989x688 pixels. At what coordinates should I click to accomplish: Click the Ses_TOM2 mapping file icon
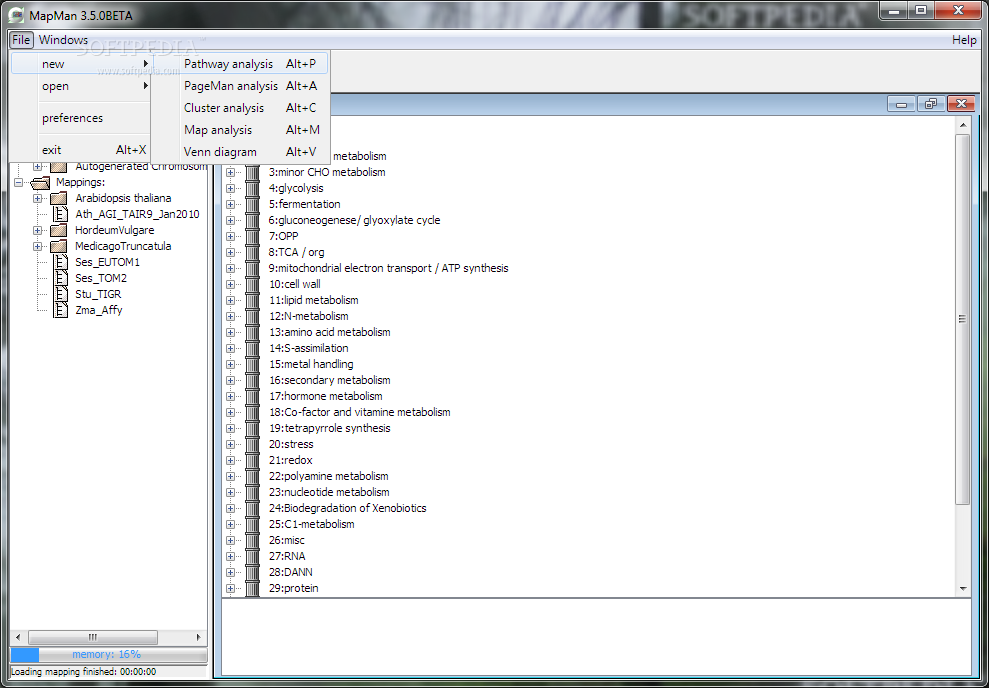pos(61,278)
